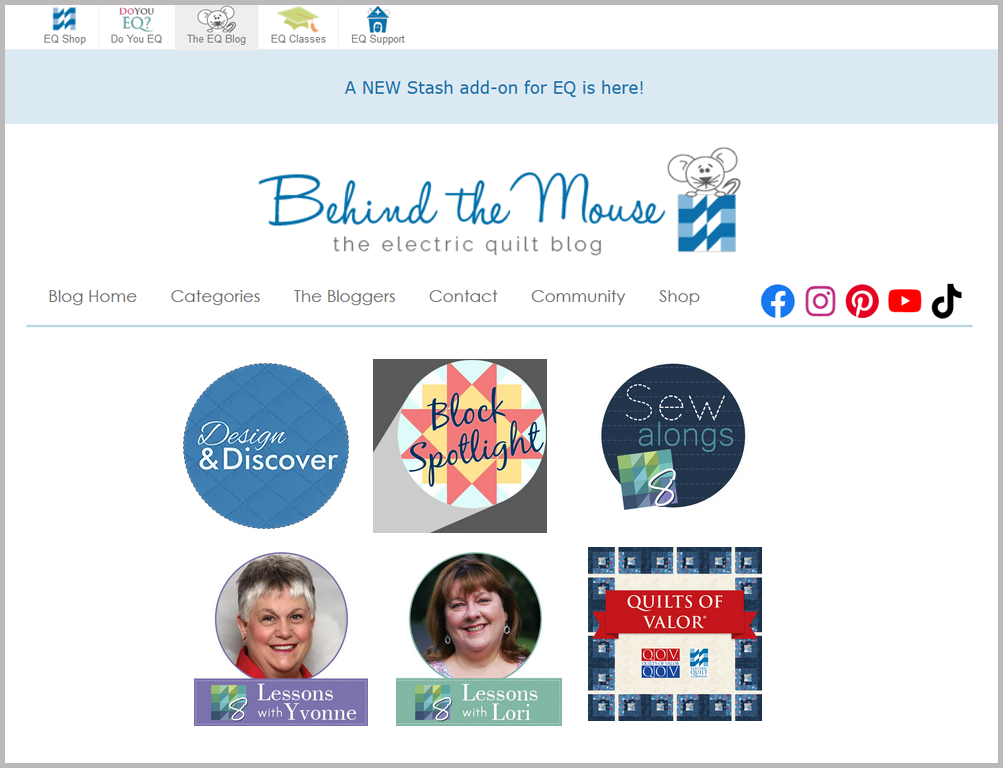Open the Block Spotlight image
The height and width of the screenshot is (768, 1003).
(x=460, y=446)
